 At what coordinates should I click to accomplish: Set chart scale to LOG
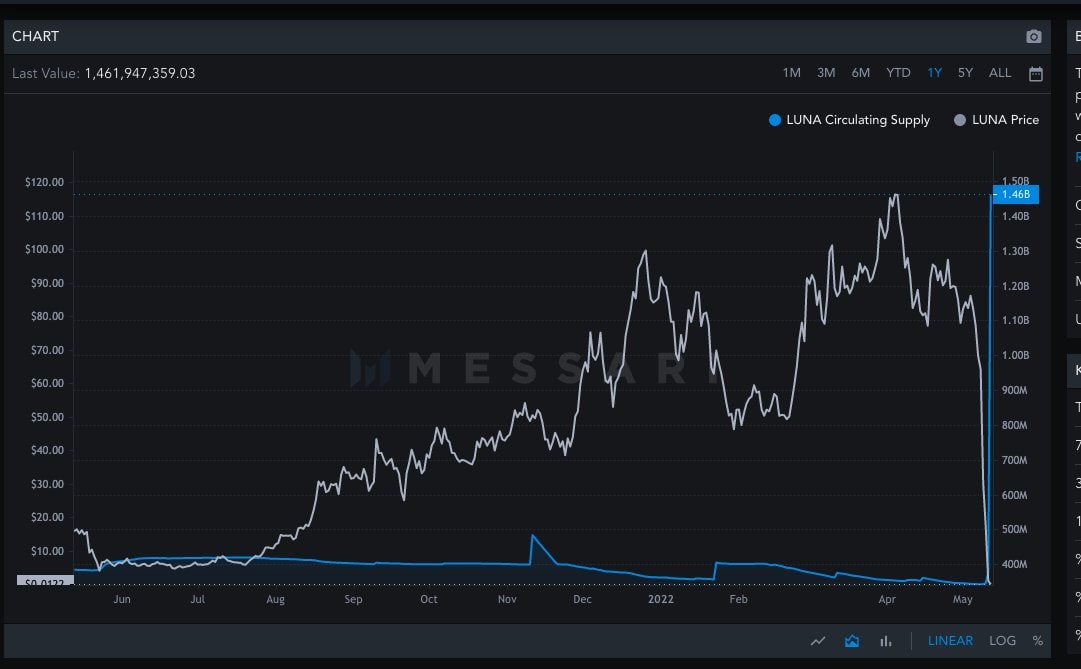[x=1002, y=641]
